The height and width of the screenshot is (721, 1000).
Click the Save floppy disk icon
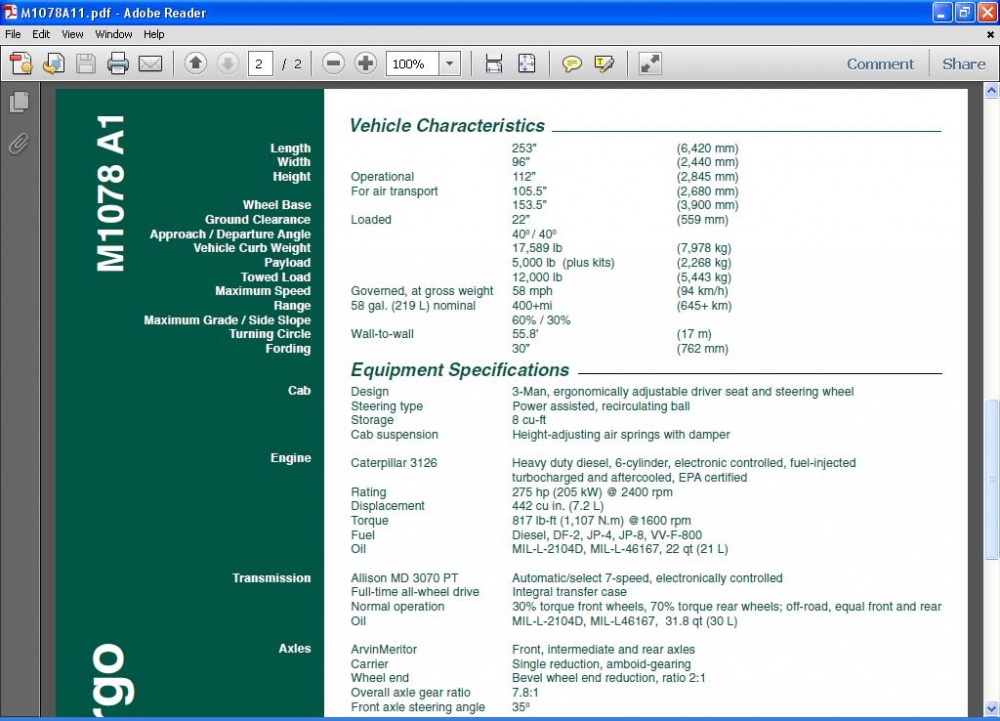tap(85, 64)
